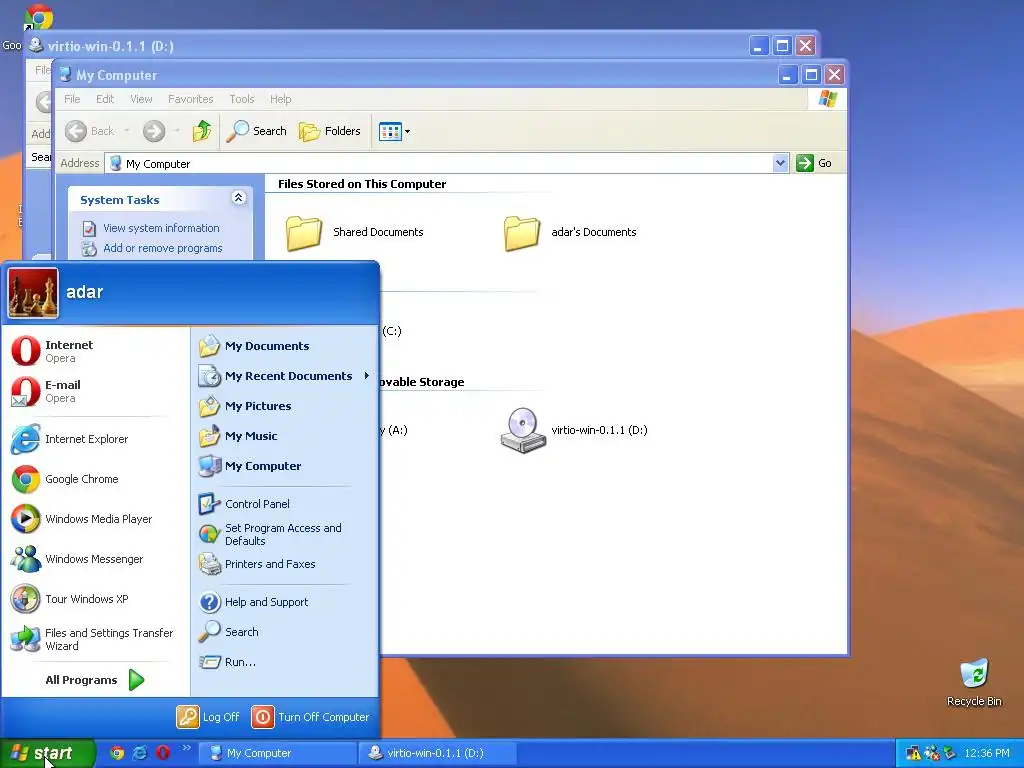This screenshot has height=768, width=1024.
Task: Click the Log Off button
Action: coord(208,717)
